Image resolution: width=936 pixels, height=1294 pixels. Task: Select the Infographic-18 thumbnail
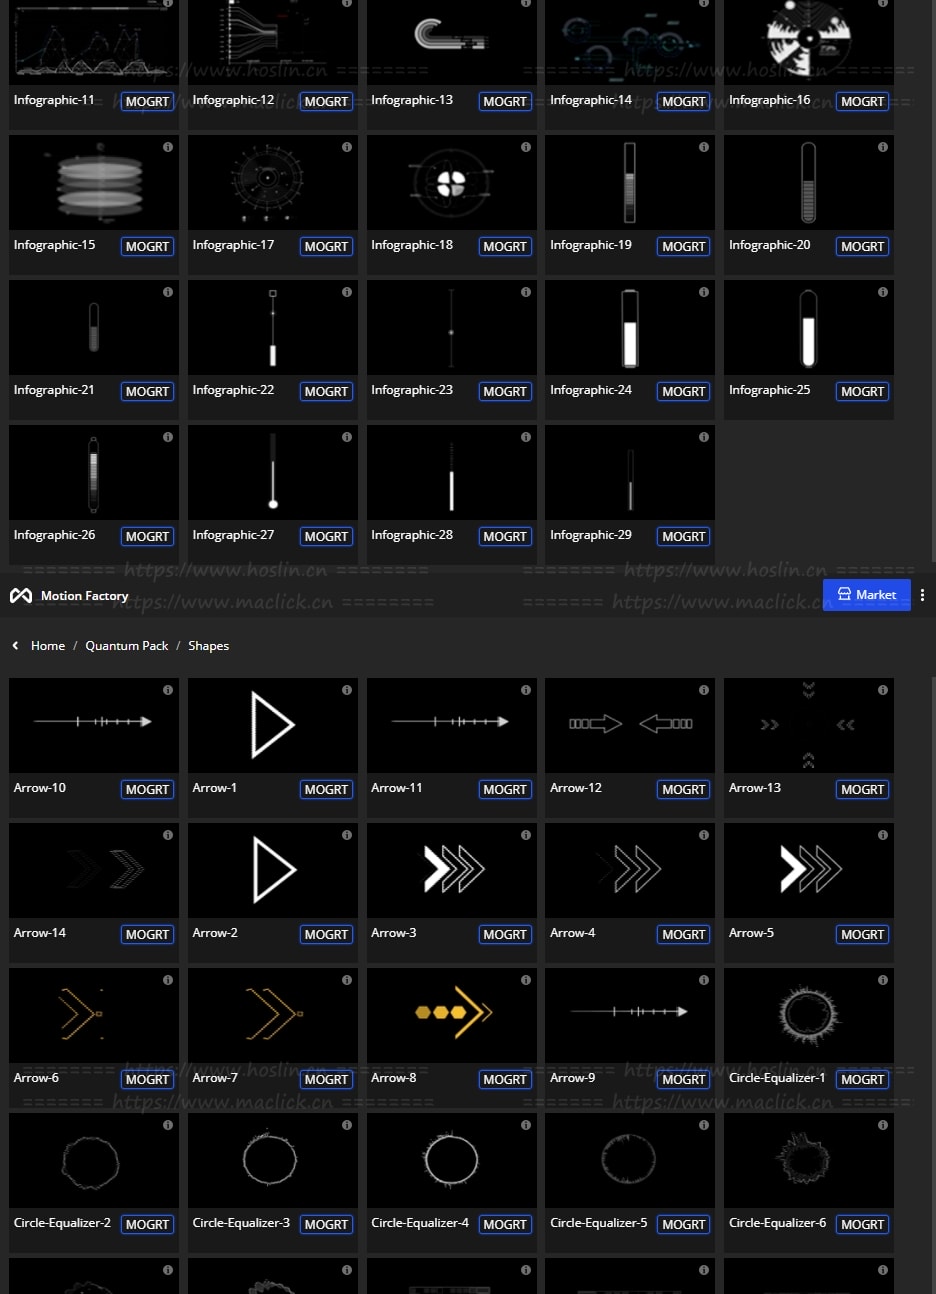[x=452, y=182]
